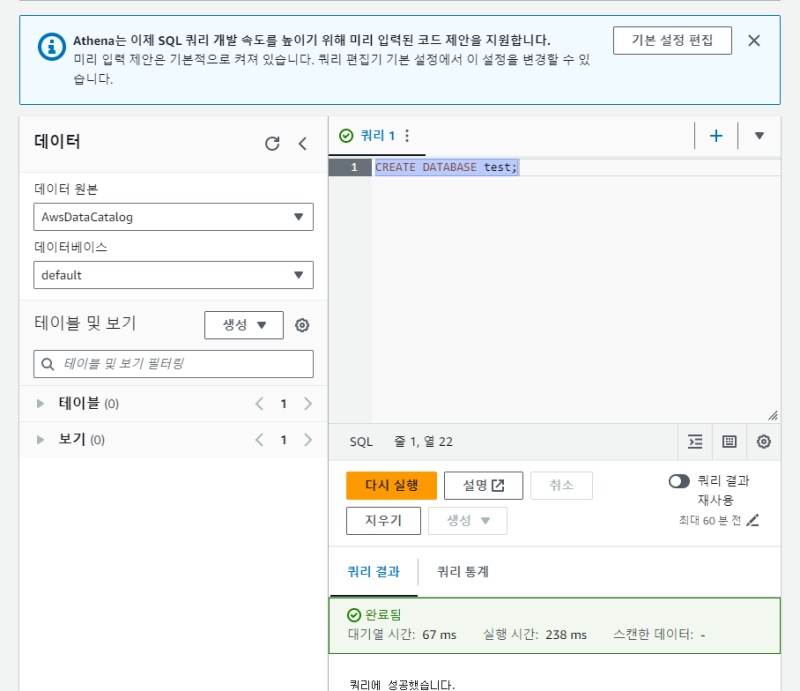
Task: Open query editor preferences gear
Action: point(764,441)
